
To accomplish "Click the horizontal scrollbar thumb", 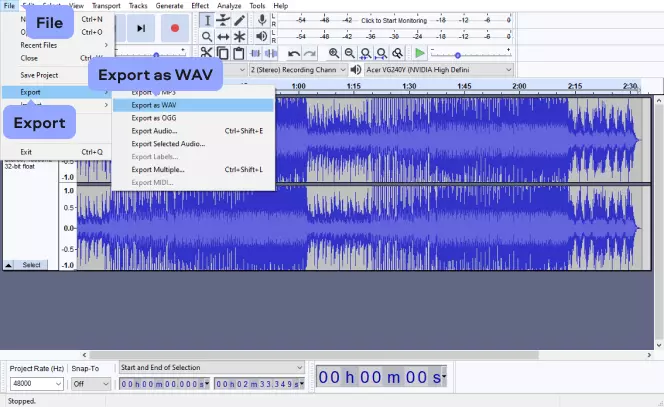I will pos(314,355).
